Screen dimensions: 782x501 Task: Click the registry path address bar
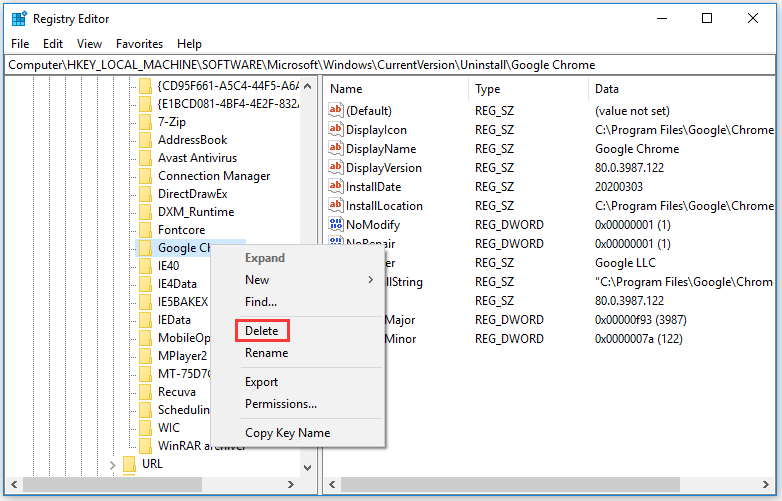point(391,65)
